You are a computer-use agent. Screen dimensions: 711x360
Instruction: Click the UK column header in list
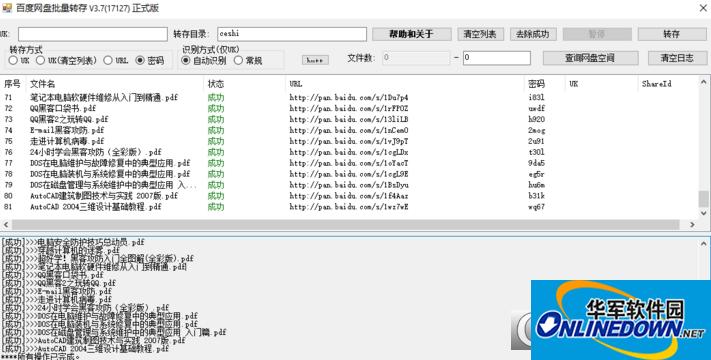point(574,84)
